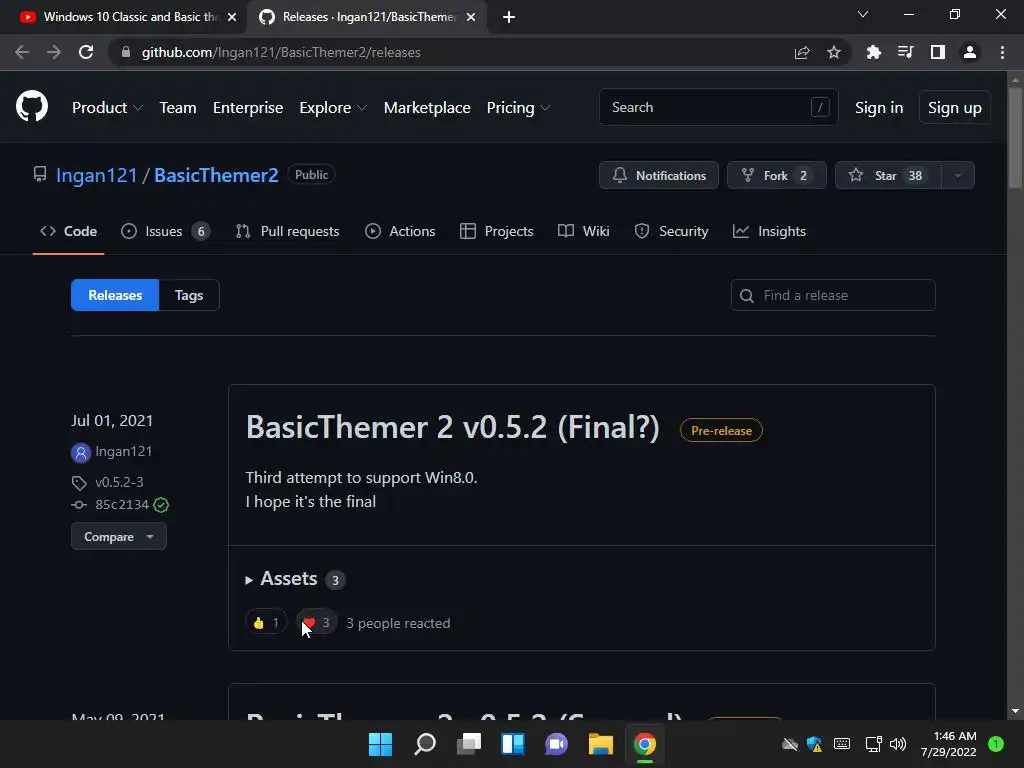Select the Releases toggle button

(115, 295)
